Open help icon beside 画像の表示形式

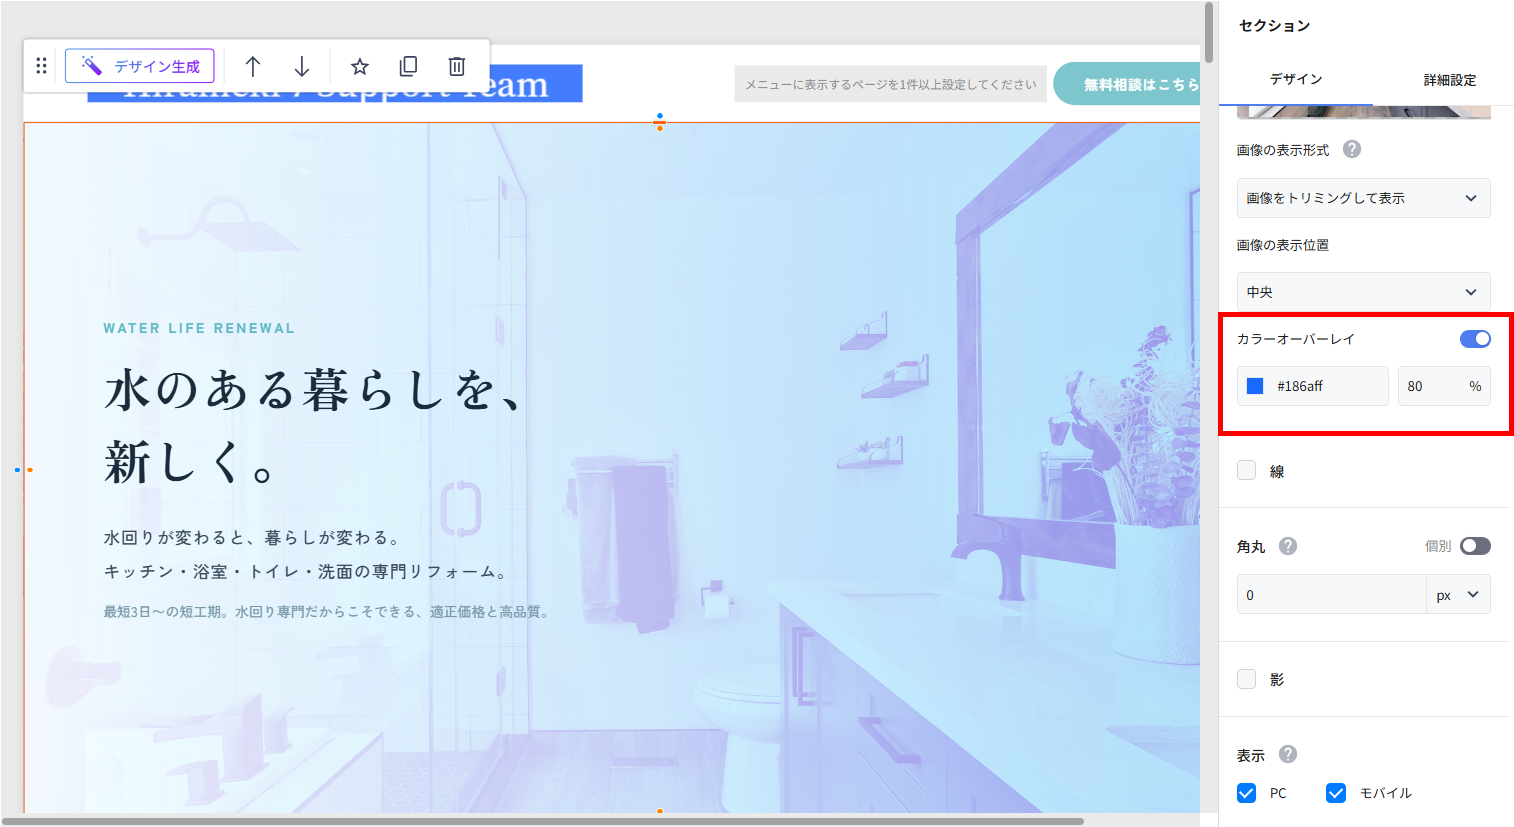point(1352,149)
